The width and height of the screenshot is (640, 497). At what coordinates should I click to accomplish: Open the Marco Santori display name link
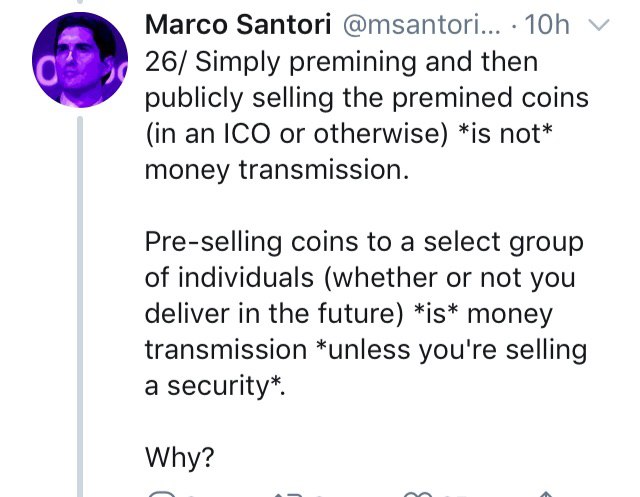(238, 24)
